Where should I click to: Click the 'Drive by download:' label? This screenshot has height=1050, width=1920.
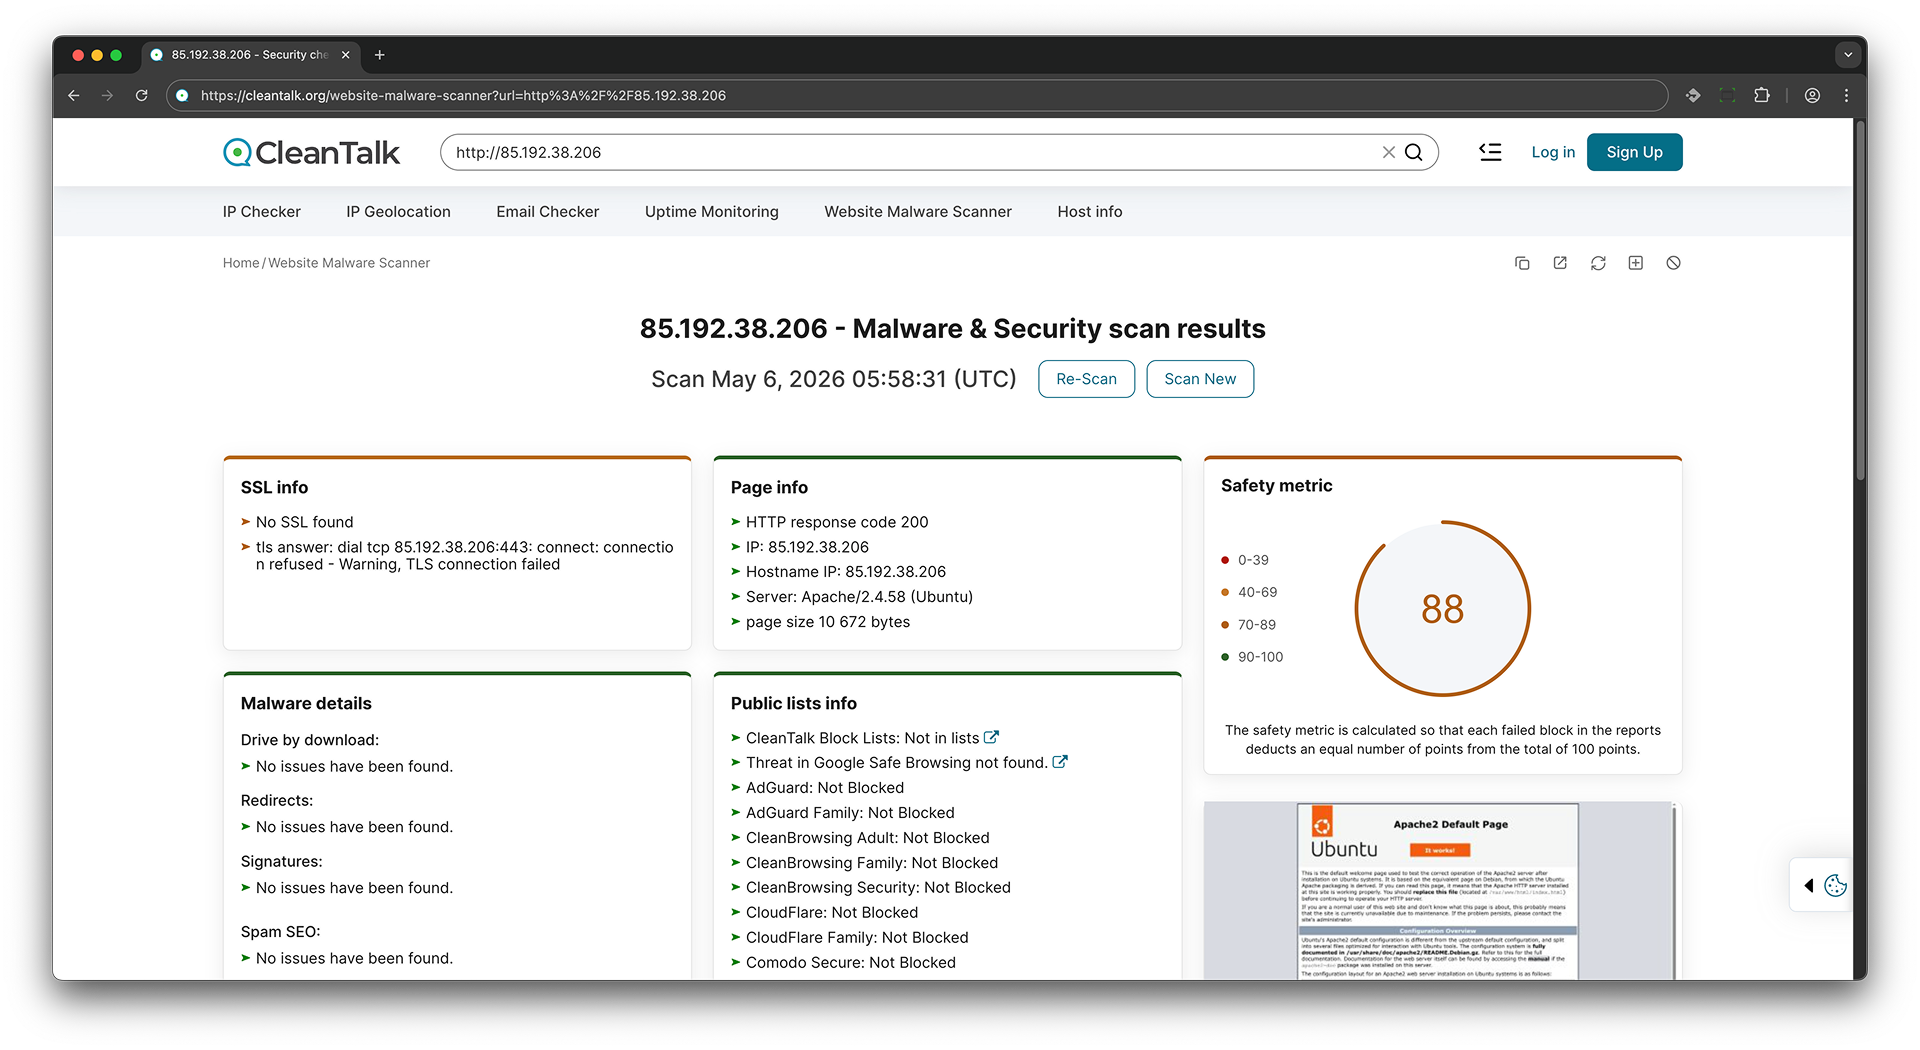[310, 740]
